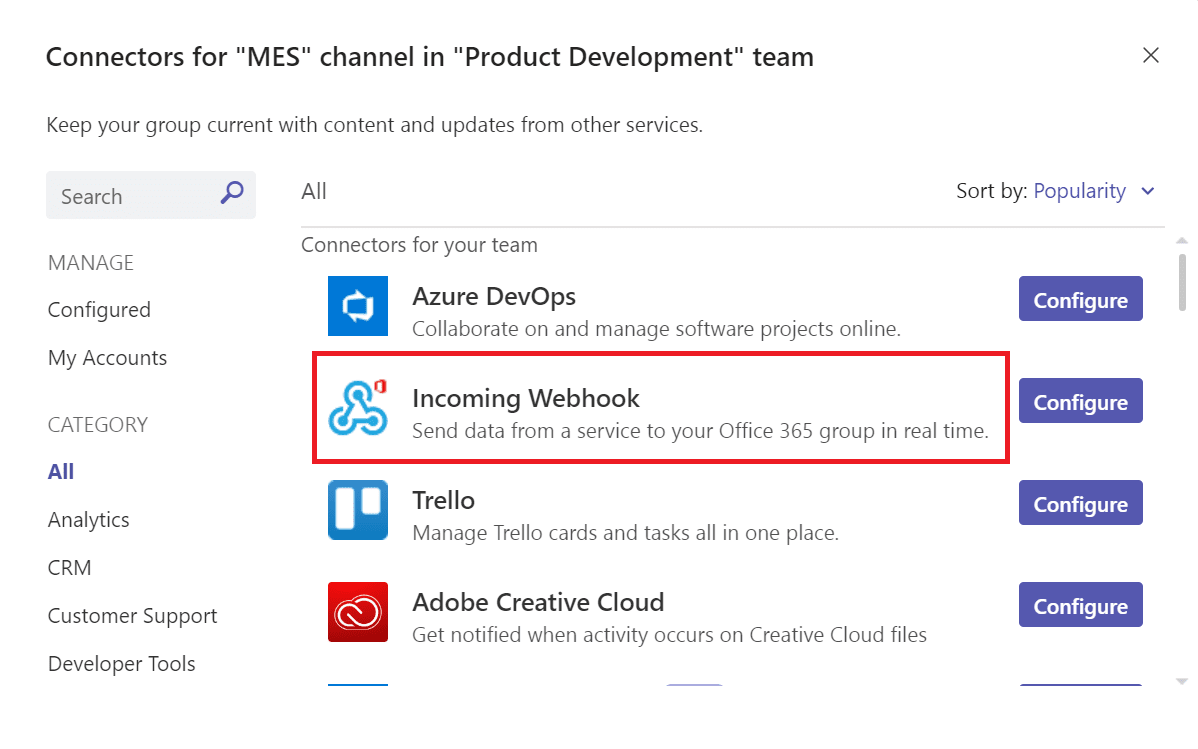This screenshot has width=1198, height=749.
Task: Select the All category
Action: 61,472
